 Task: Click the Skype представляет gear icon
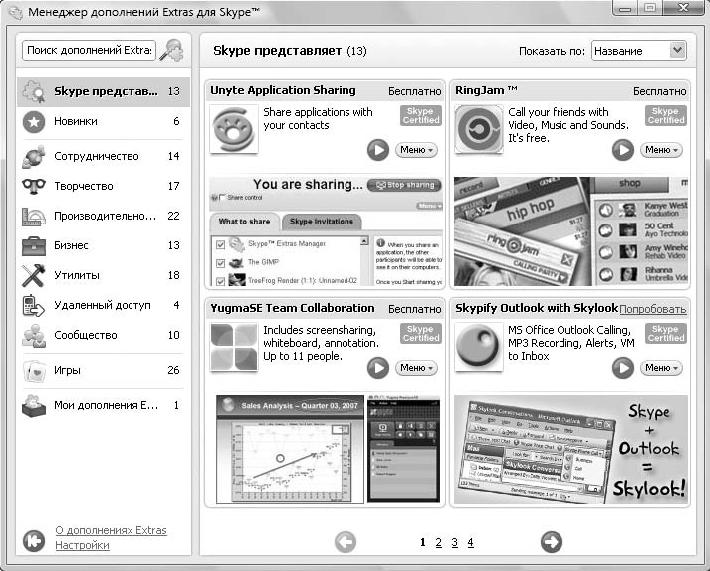(x=34, y=91)
